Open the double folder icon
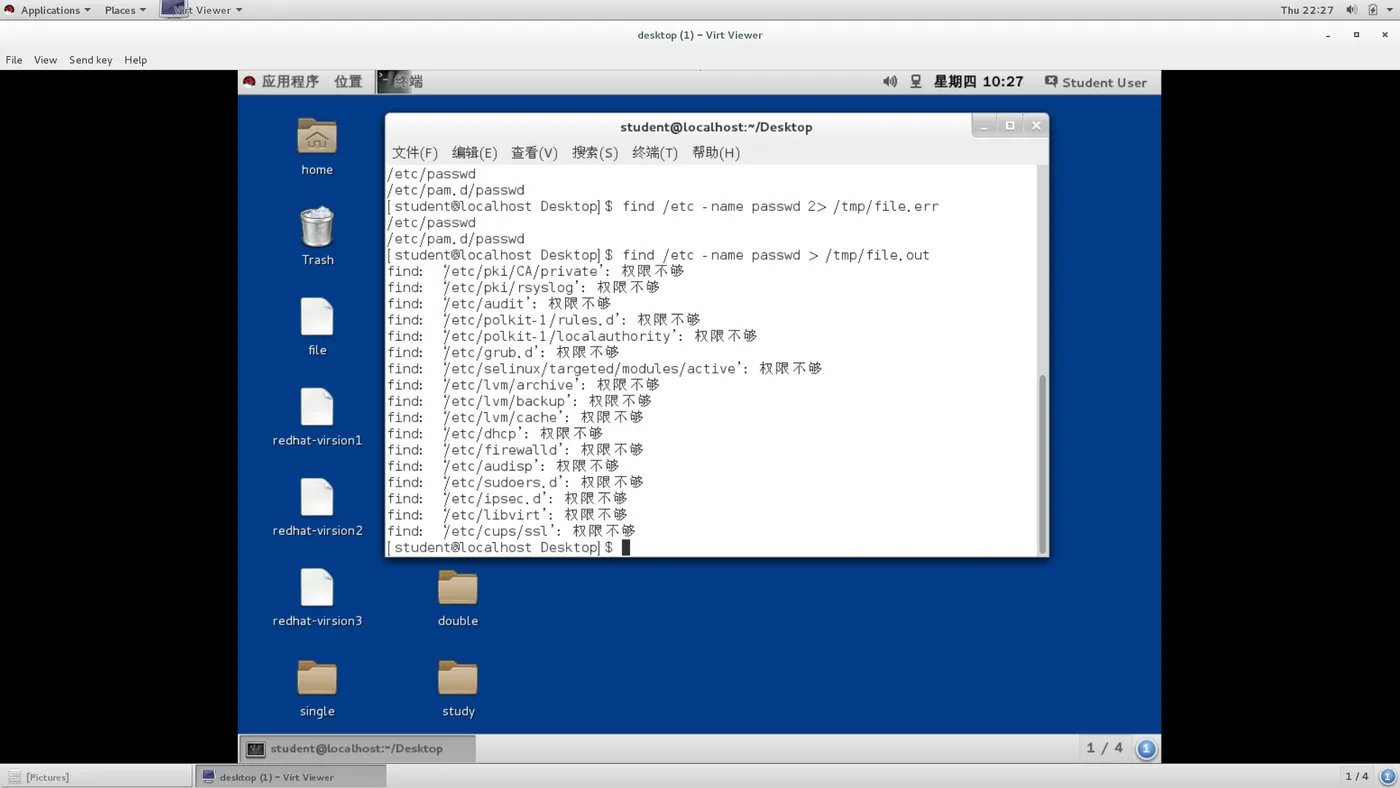1400x788 pixels. point(458,588)
